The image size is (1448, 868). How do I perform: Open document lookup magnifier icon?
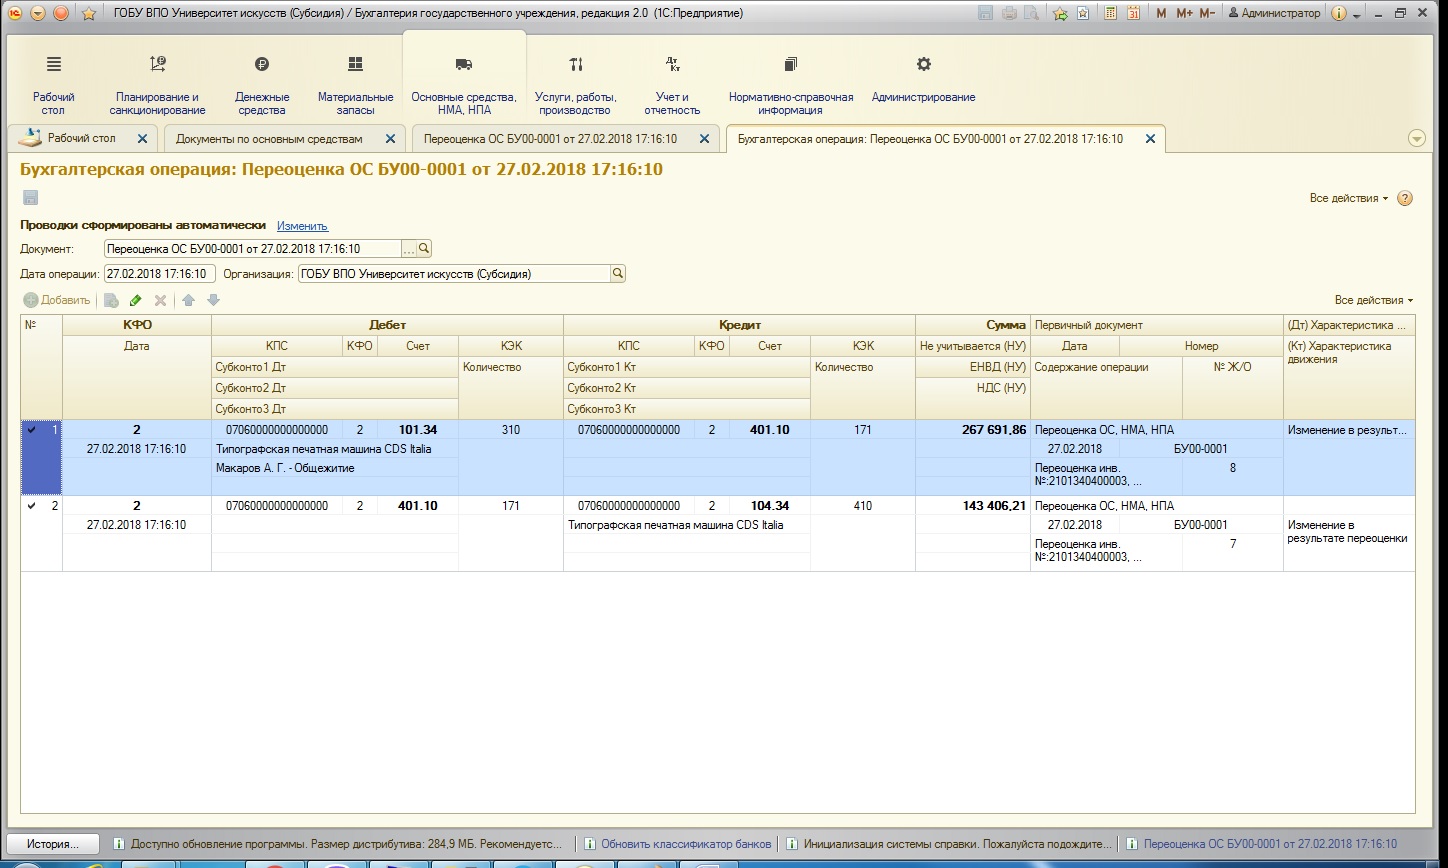point(424,248)
